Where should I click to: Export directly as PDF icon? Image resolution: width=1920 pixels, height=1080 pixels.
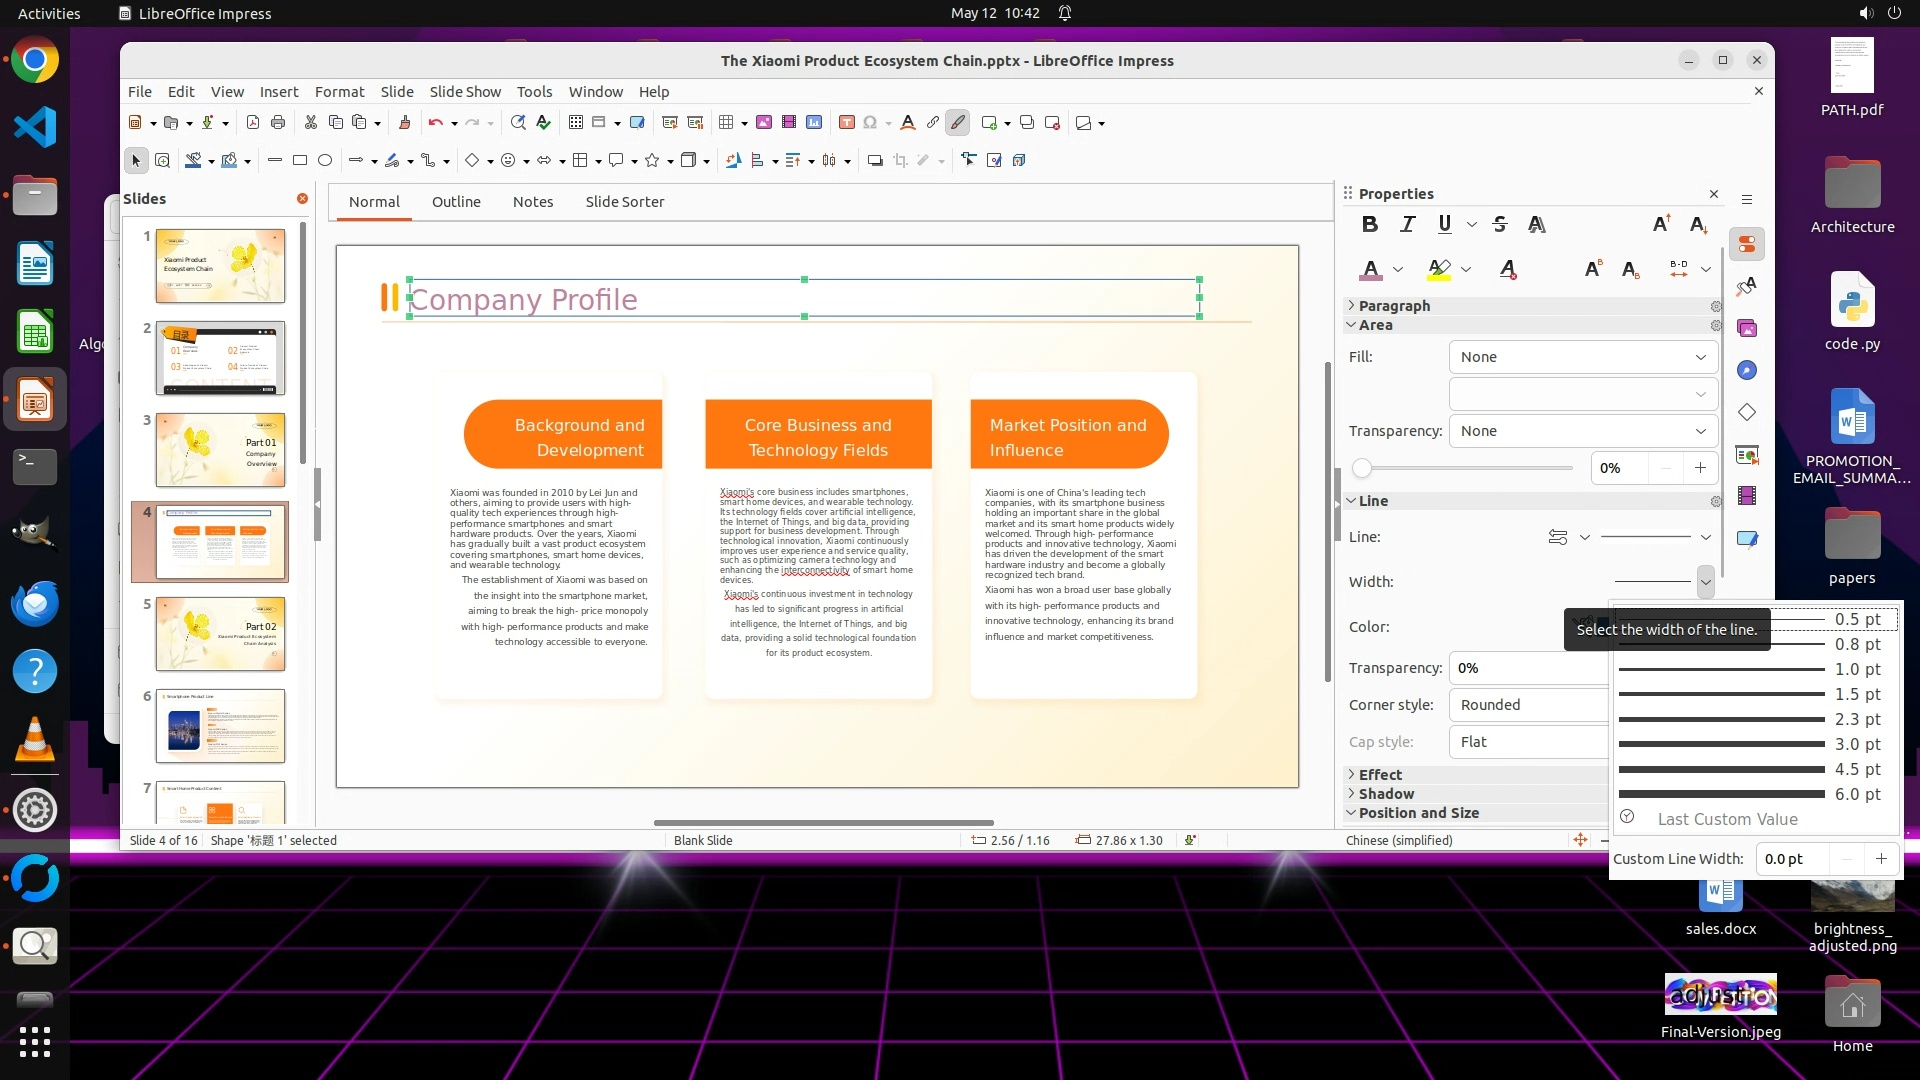click(x=253, y=122)
